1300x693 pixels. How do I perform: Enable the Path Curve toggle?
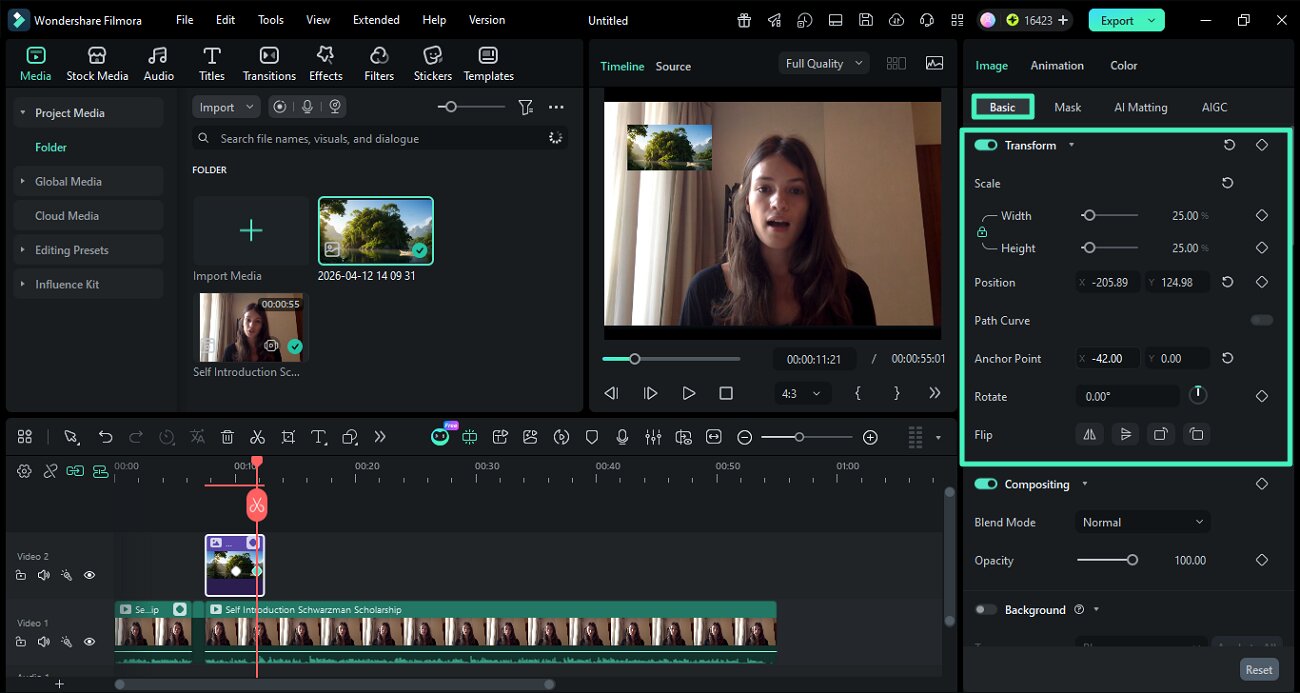pyautogui.click(x=1262, y=320)
